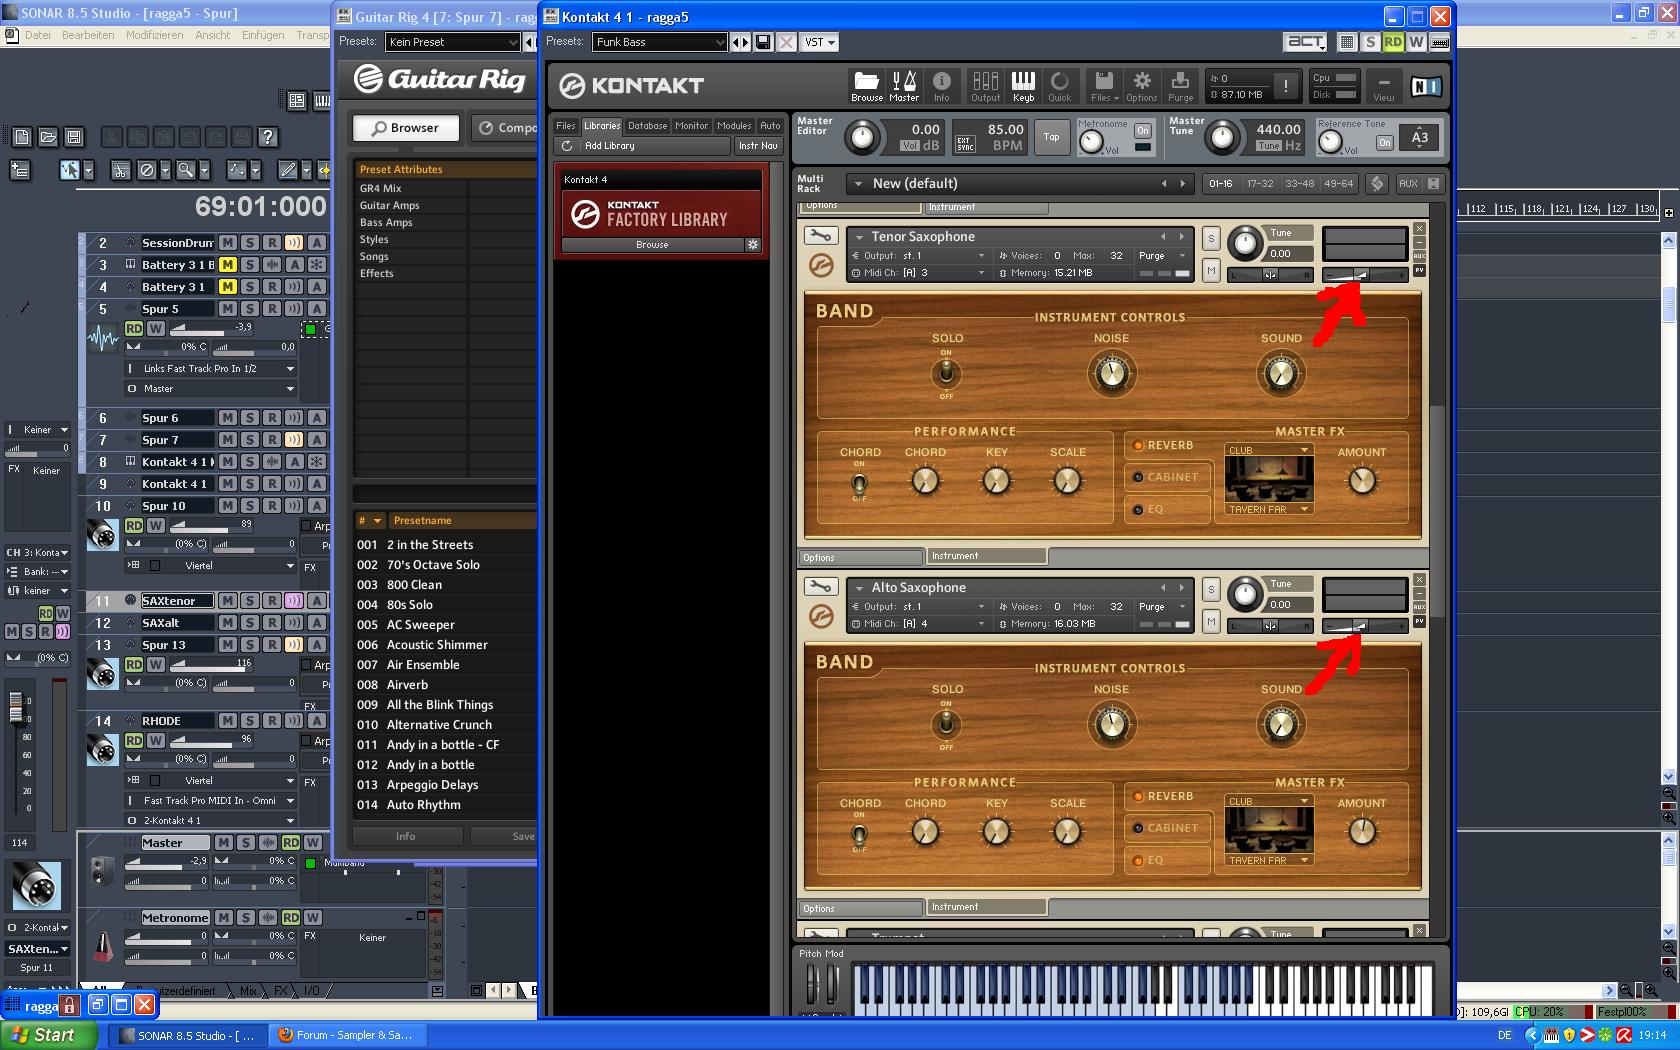Click Tenor Saxophone Purge button

pyautogui.click(x=1161, y=255)
